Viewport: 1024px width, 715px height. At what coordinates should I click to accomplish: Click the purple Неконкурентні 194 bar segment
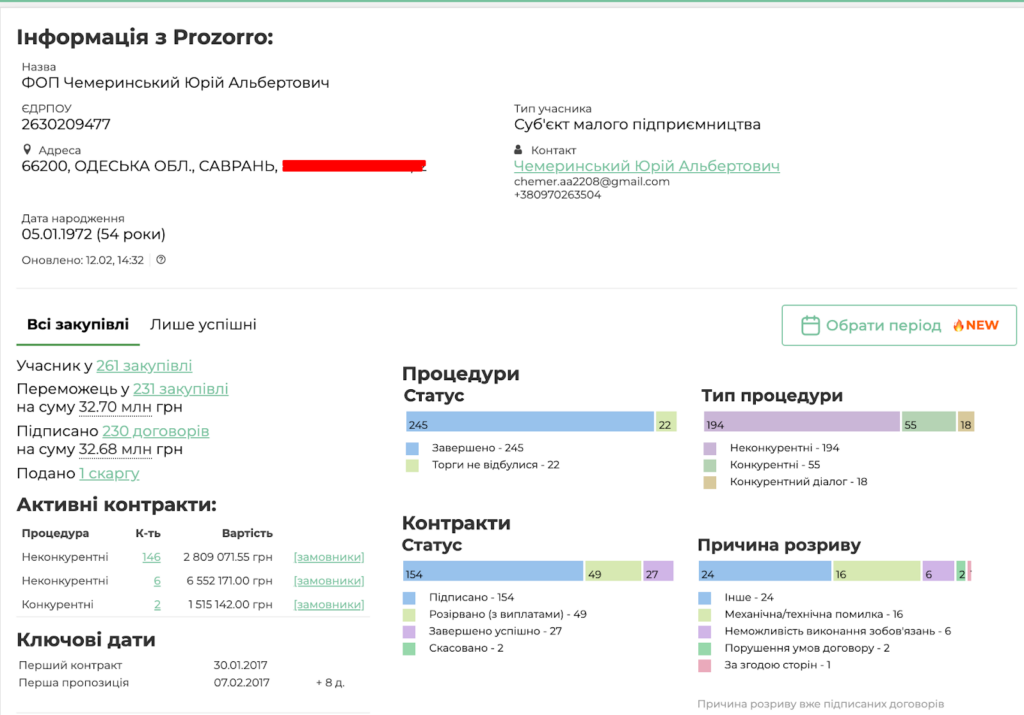click(x=801, y=422)
